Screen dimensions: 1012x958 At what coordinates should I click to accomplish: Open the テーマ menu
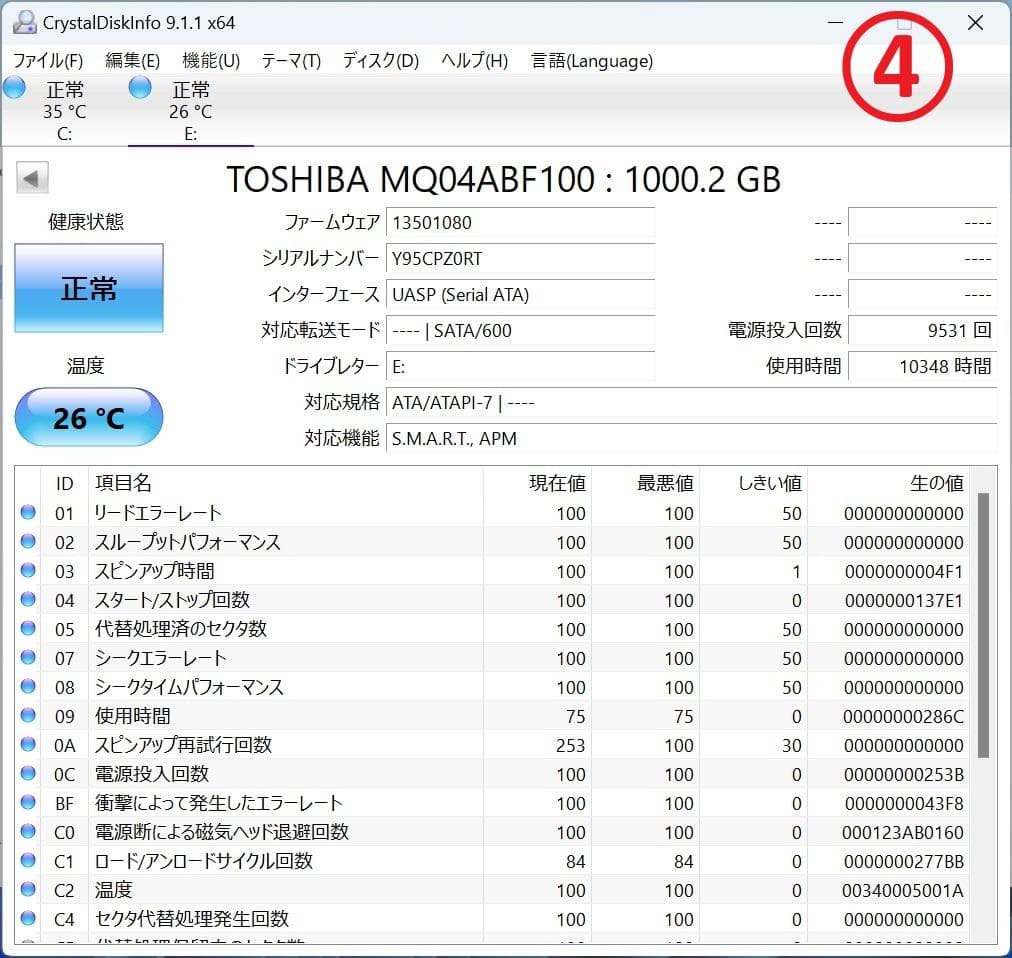(290, 61)
